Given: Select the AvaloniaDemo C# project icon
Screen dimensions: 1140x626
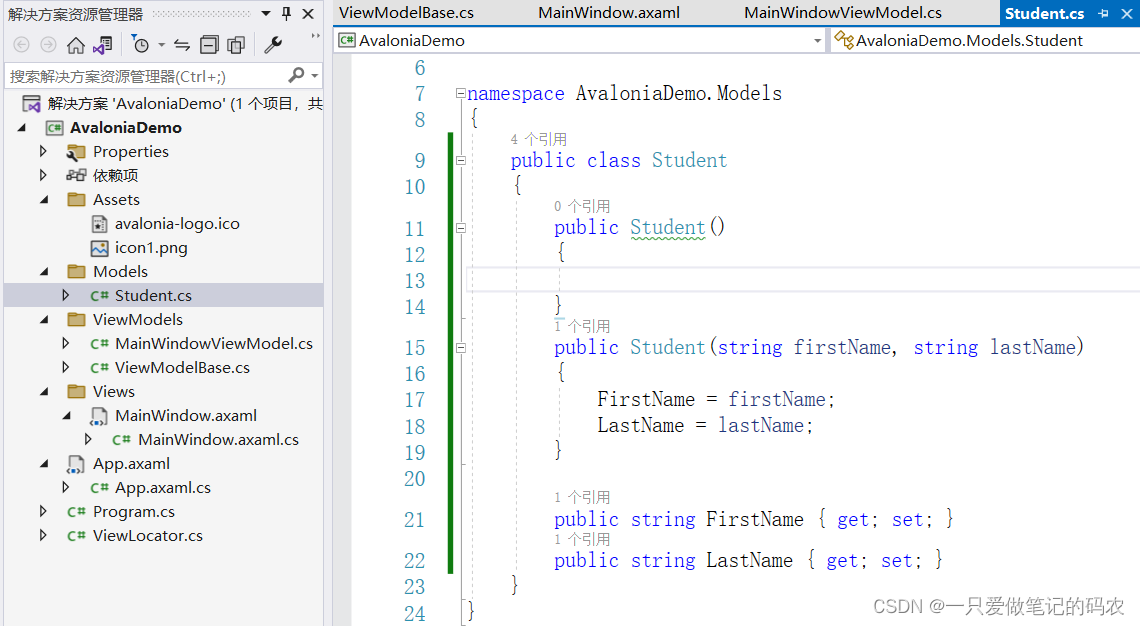Looking at the screenshot, I should click(x=55, y=128).
